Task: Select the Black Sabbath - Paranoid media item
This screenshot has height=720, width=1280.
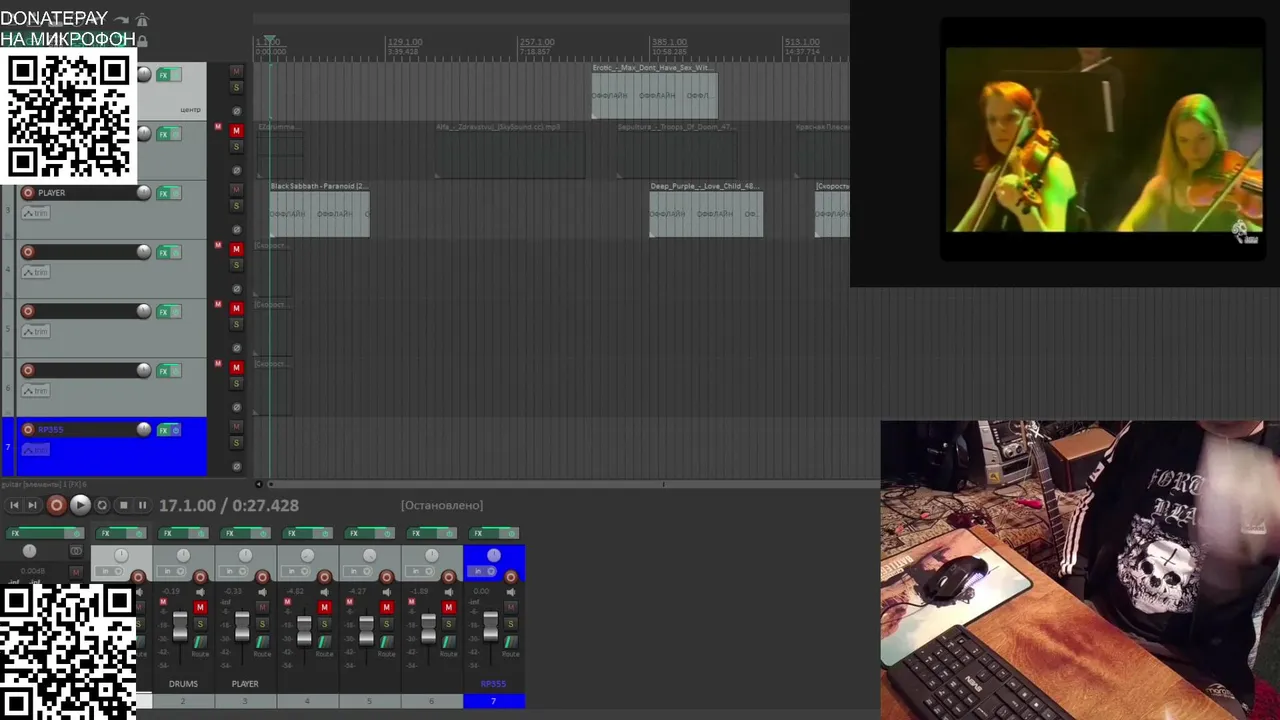Action: click(319, 209)
